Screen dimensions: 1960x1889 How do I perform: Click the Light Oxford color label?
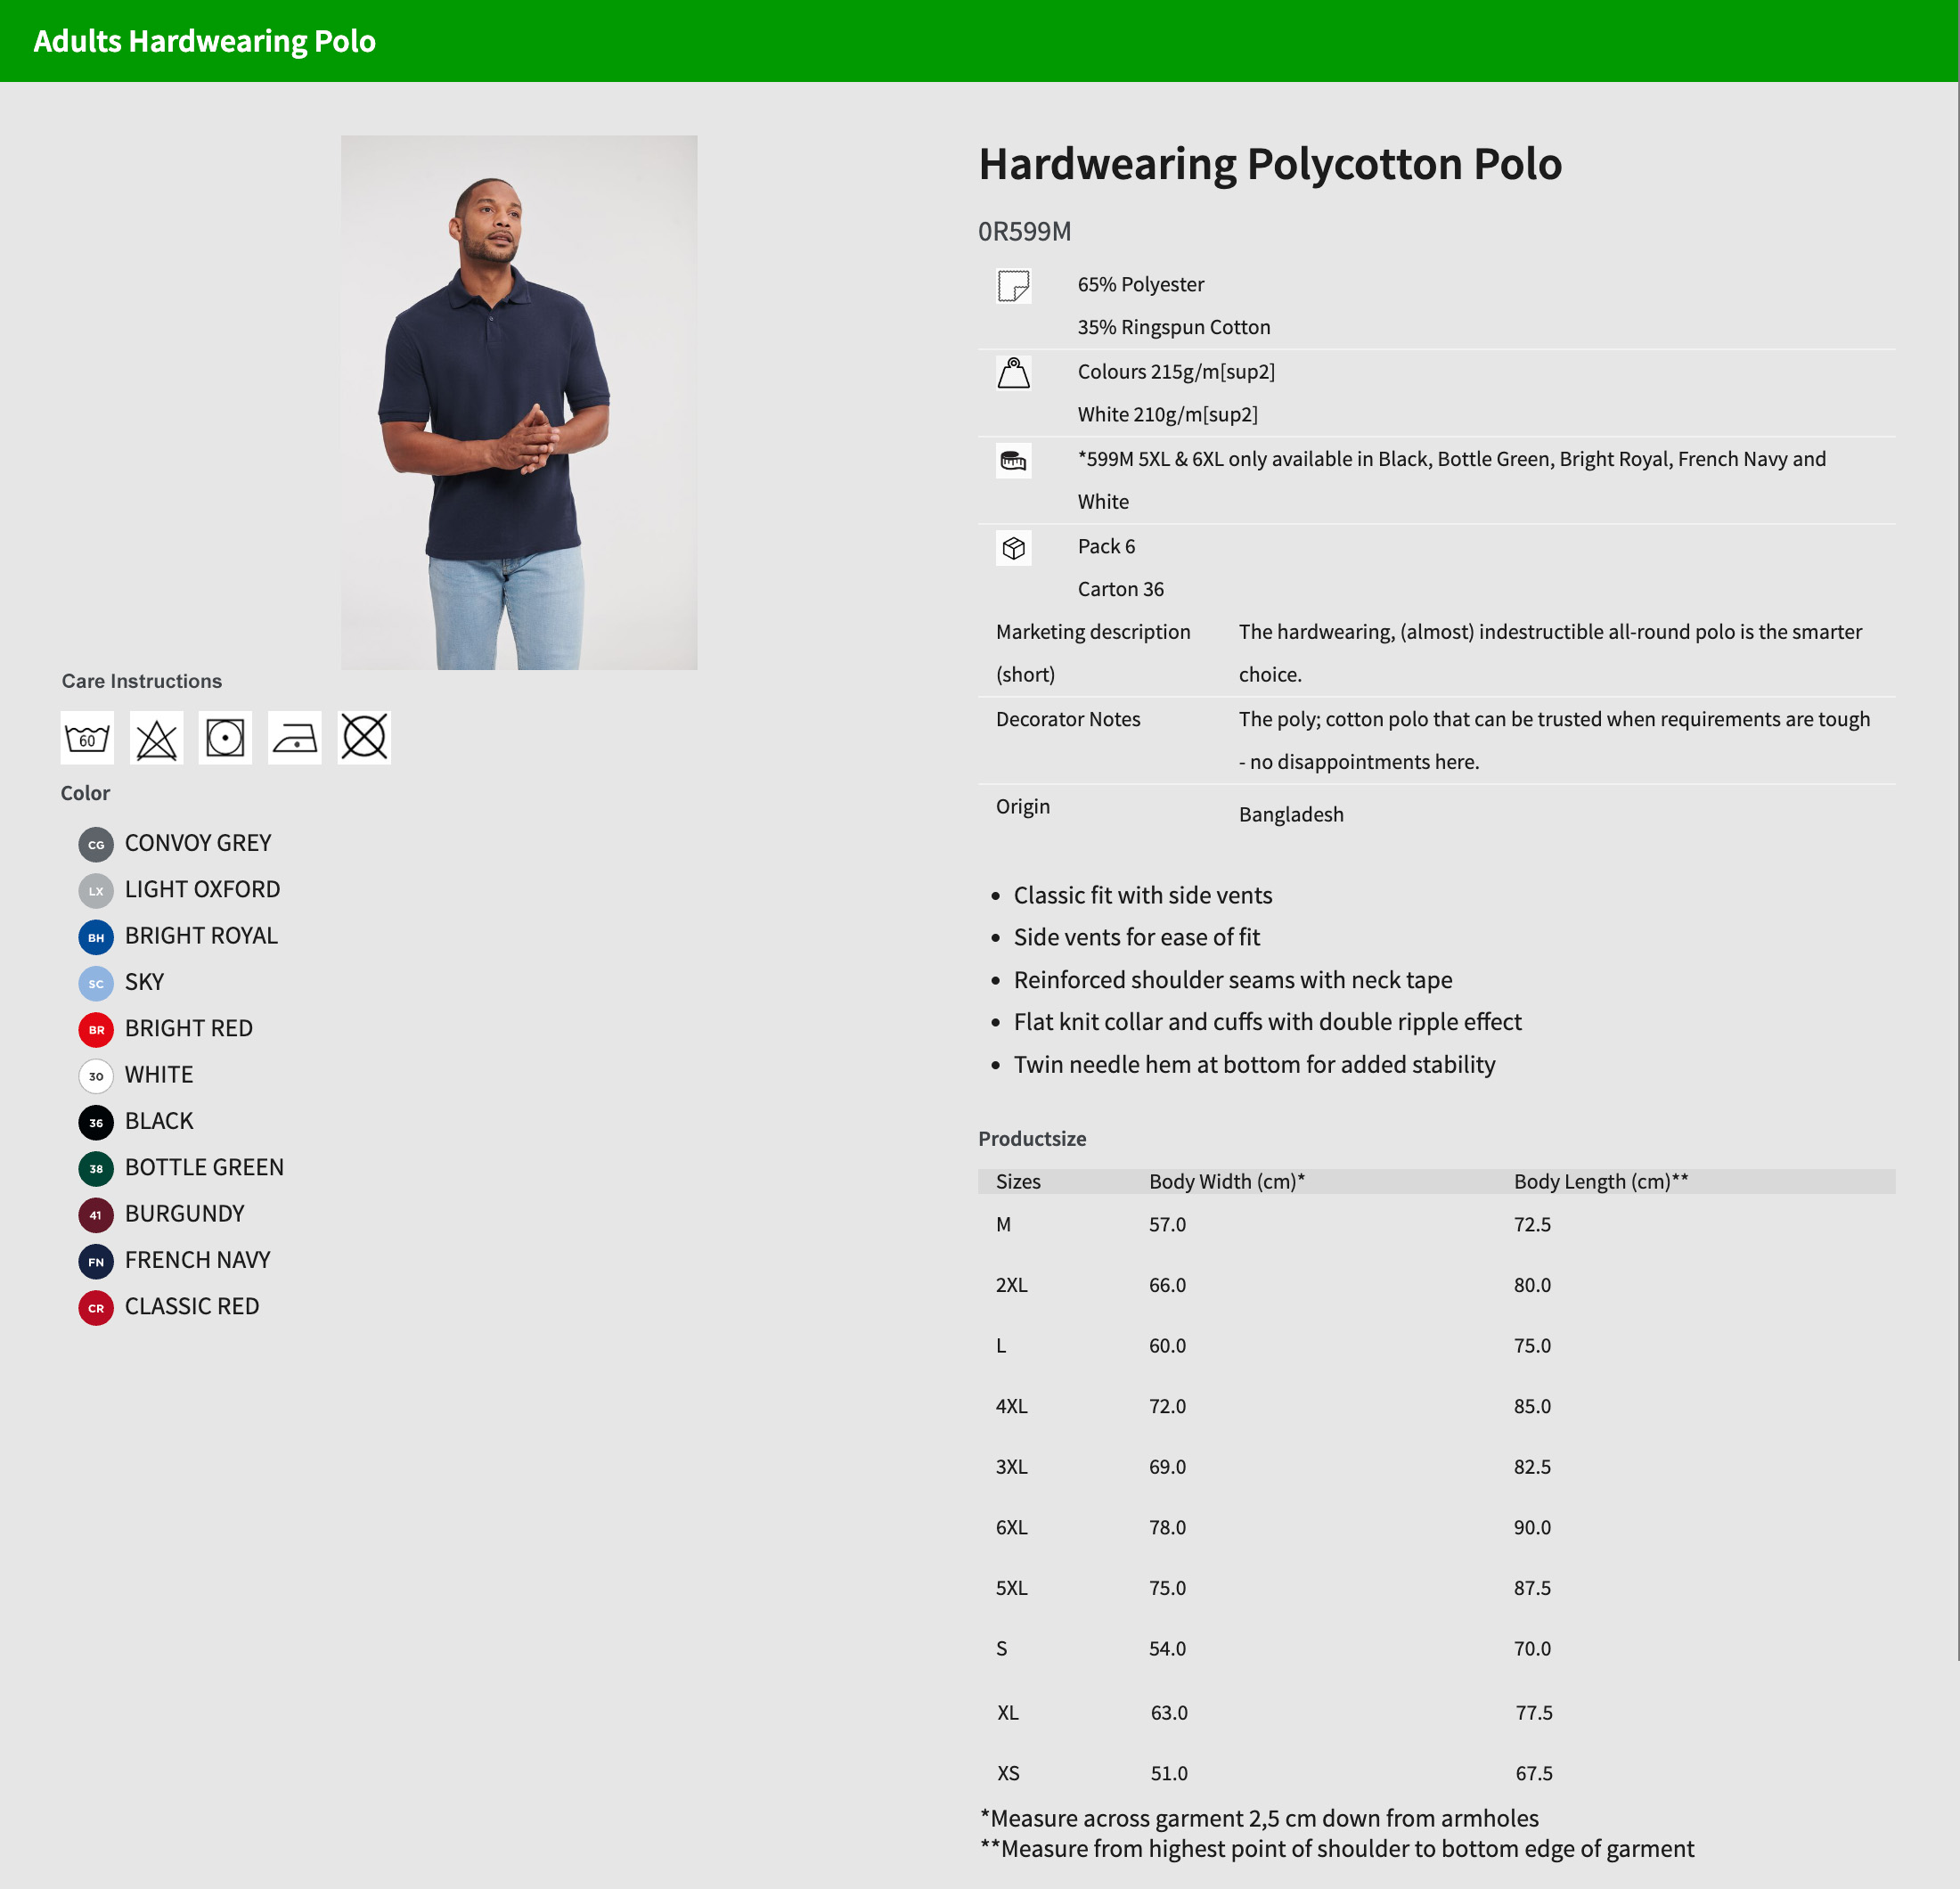202,889
